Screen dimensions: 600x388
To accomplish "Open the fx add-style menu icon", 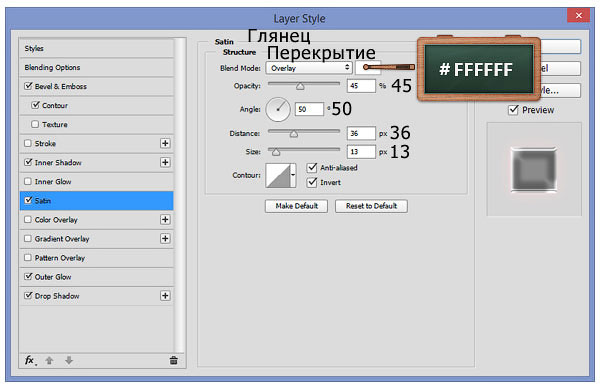I will [x=30, y=360].
